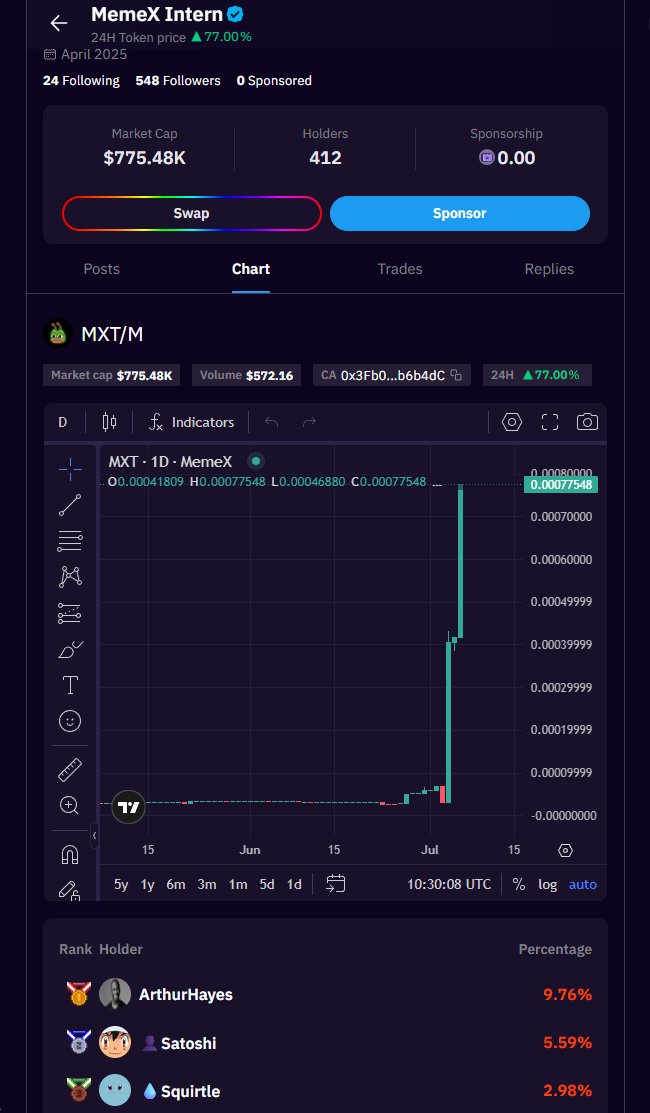This screenshot has width=650, height=1113.
Task: Switch to the Trades tab
Action: 400,269
